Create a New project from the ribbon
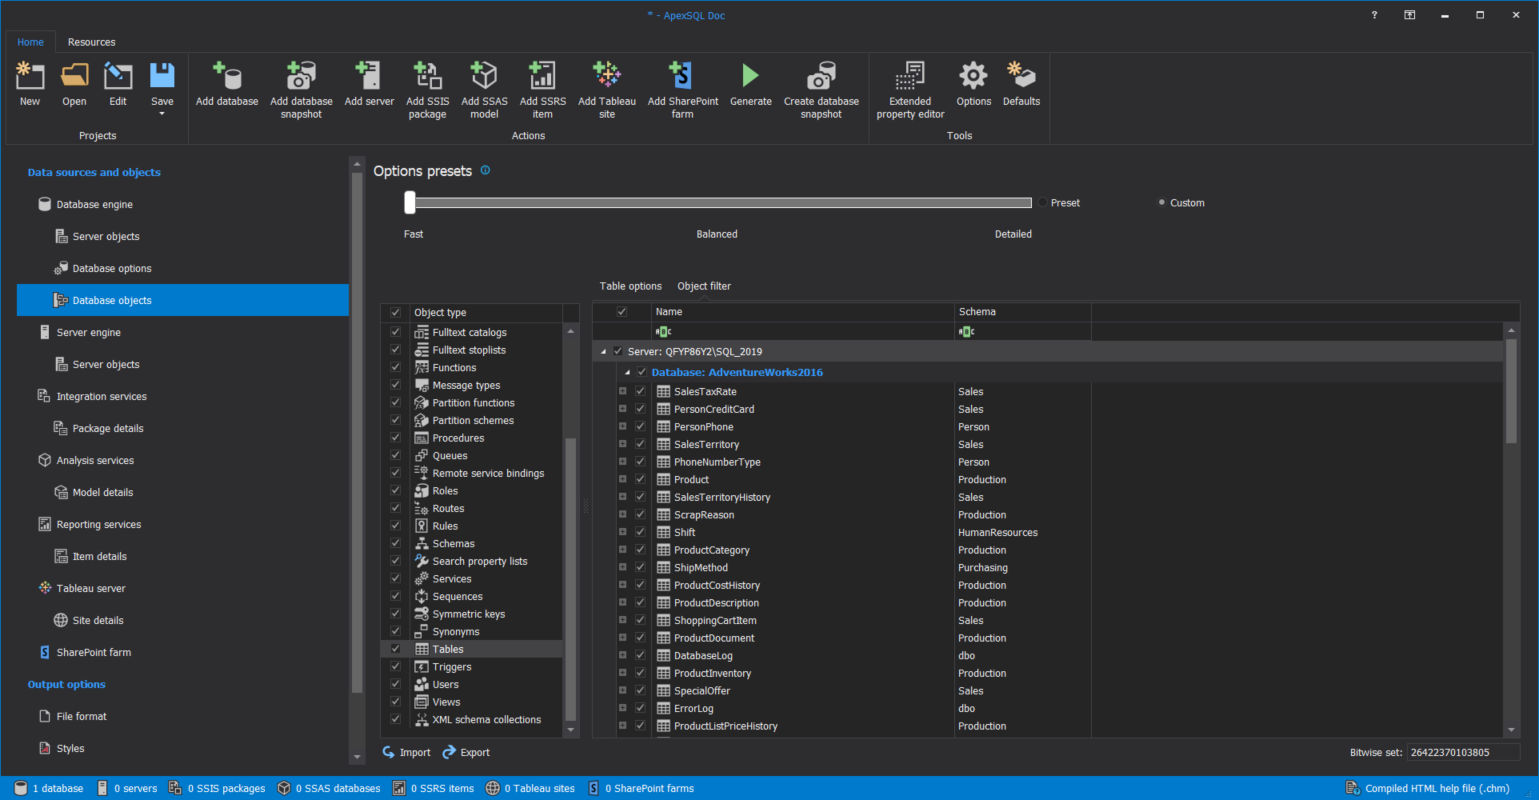Viewport: 1539px width, 800px height. pos(30,84)
